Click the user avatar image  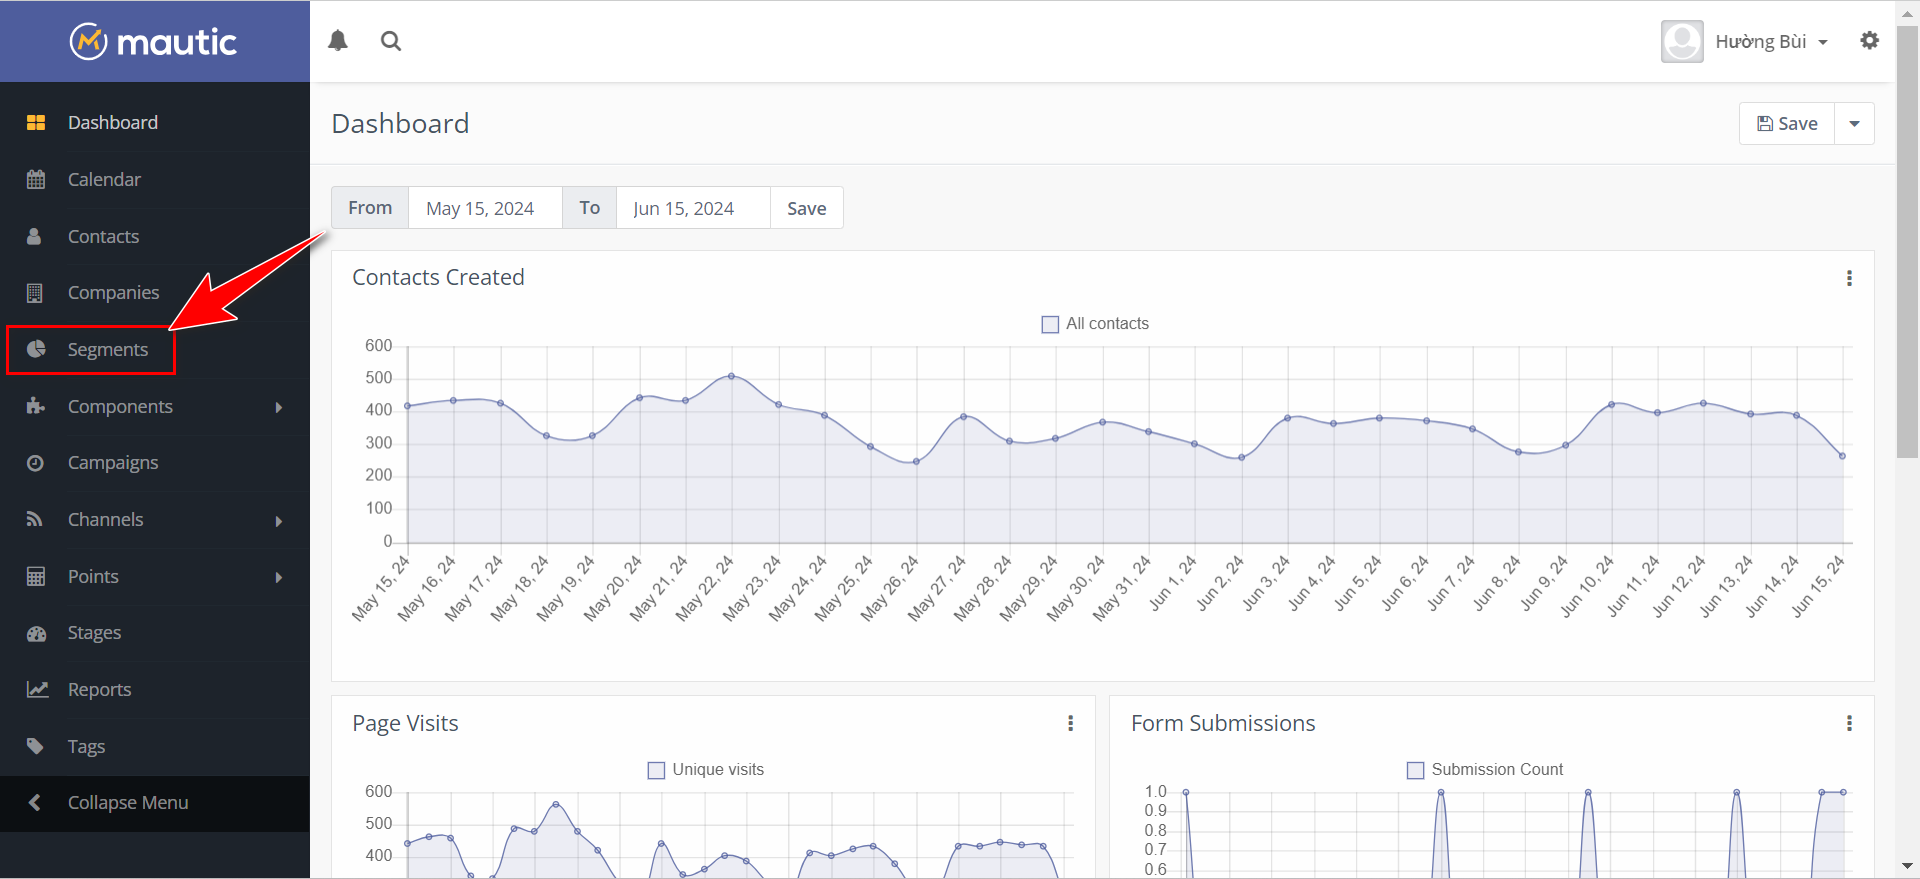coord(1682,42)
